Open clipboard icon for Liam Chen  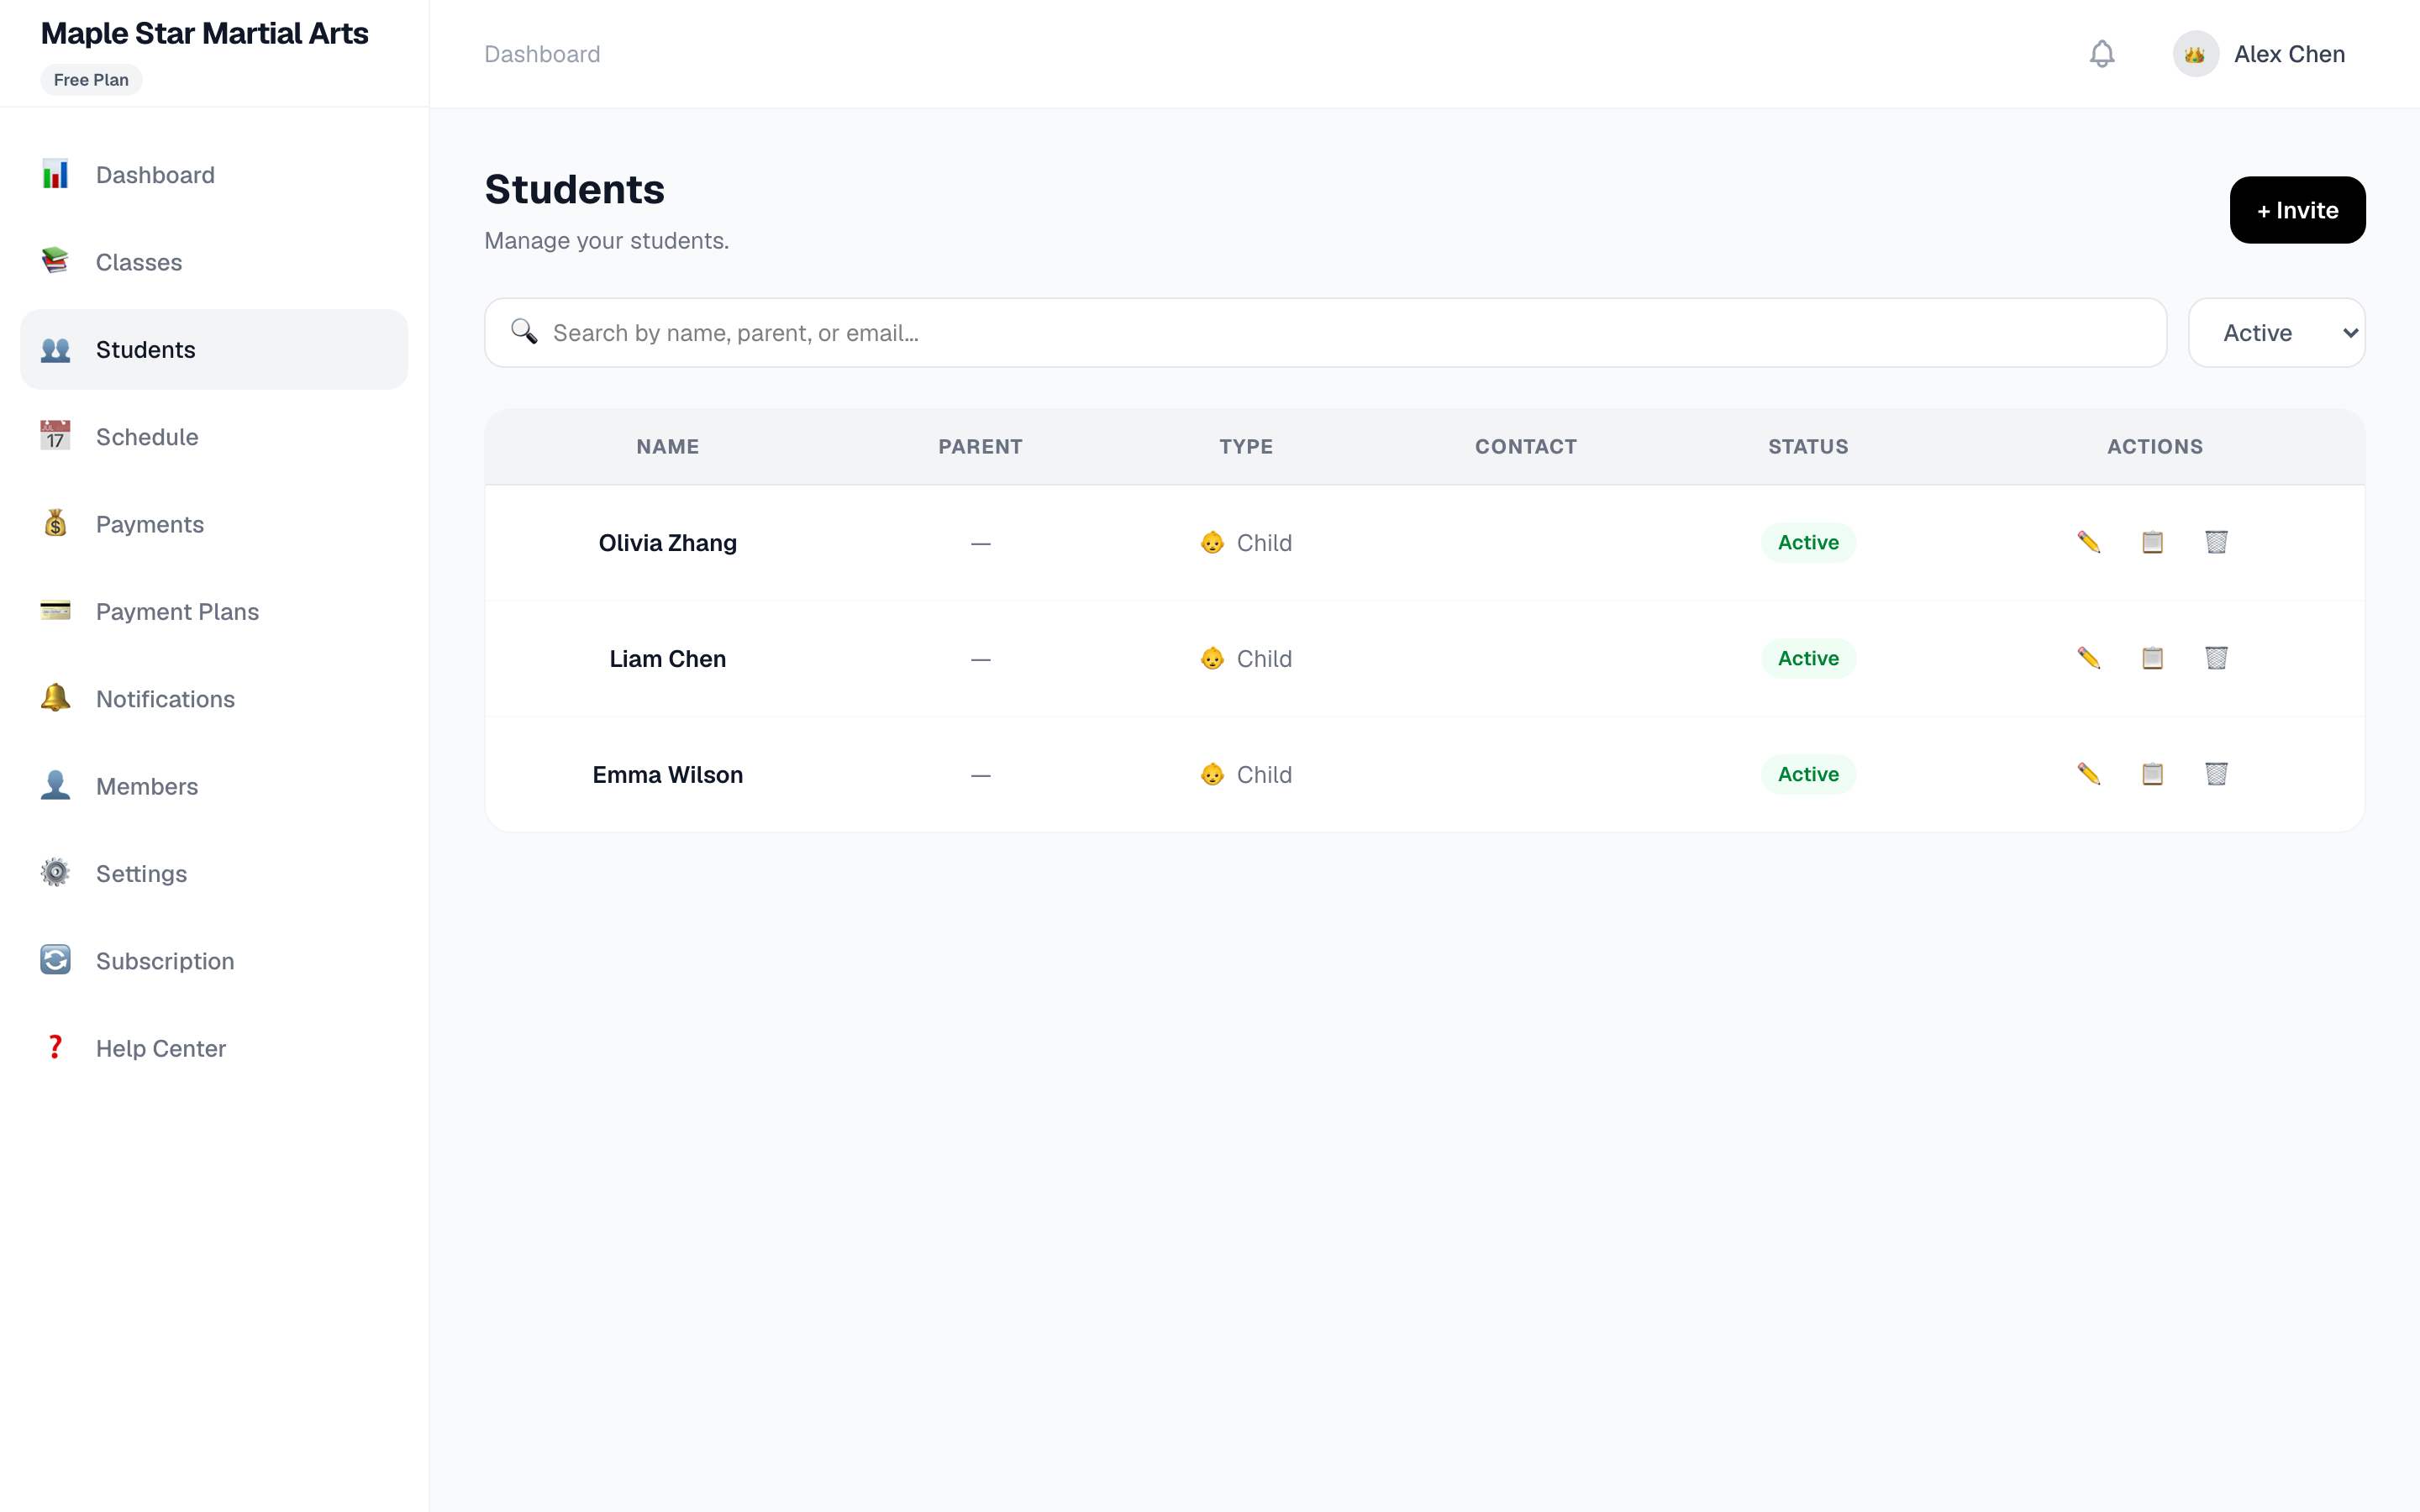pos(2152,658)
